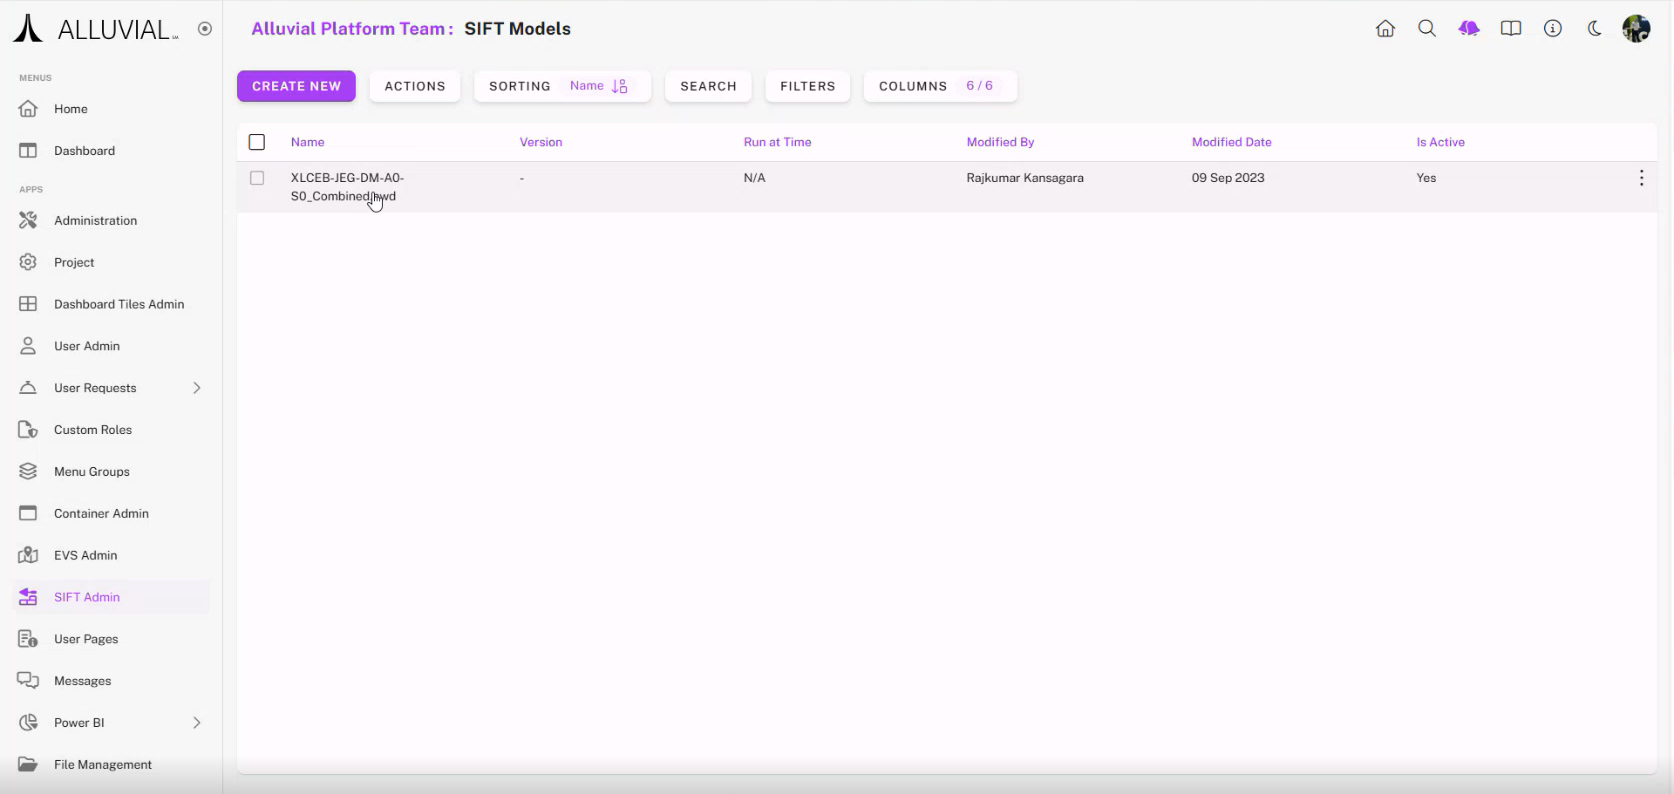Click the home icon in top header
Image resolution: width=1674 pixels, height=794 pixels.
click(x=1385, y=29)
